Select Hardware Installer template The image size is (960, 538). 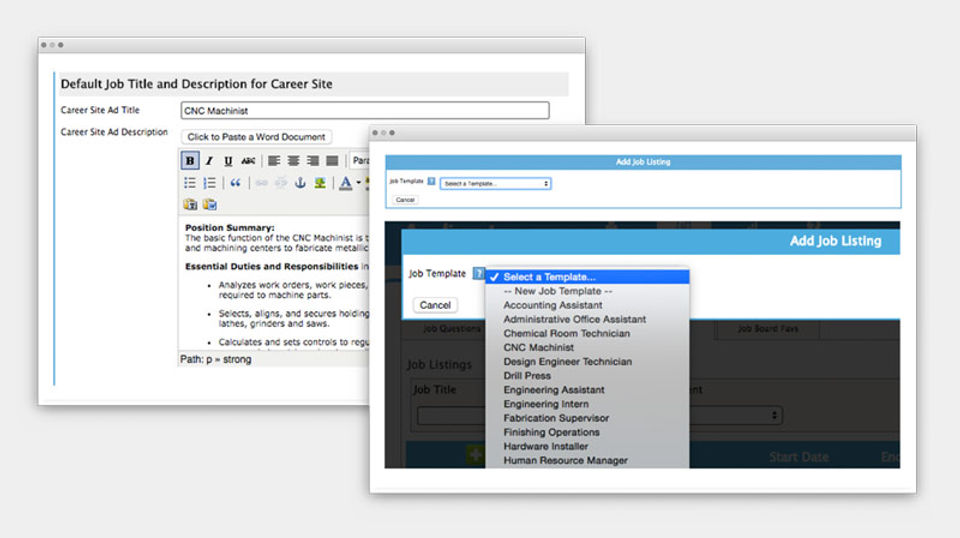click(x=587, y=446)
